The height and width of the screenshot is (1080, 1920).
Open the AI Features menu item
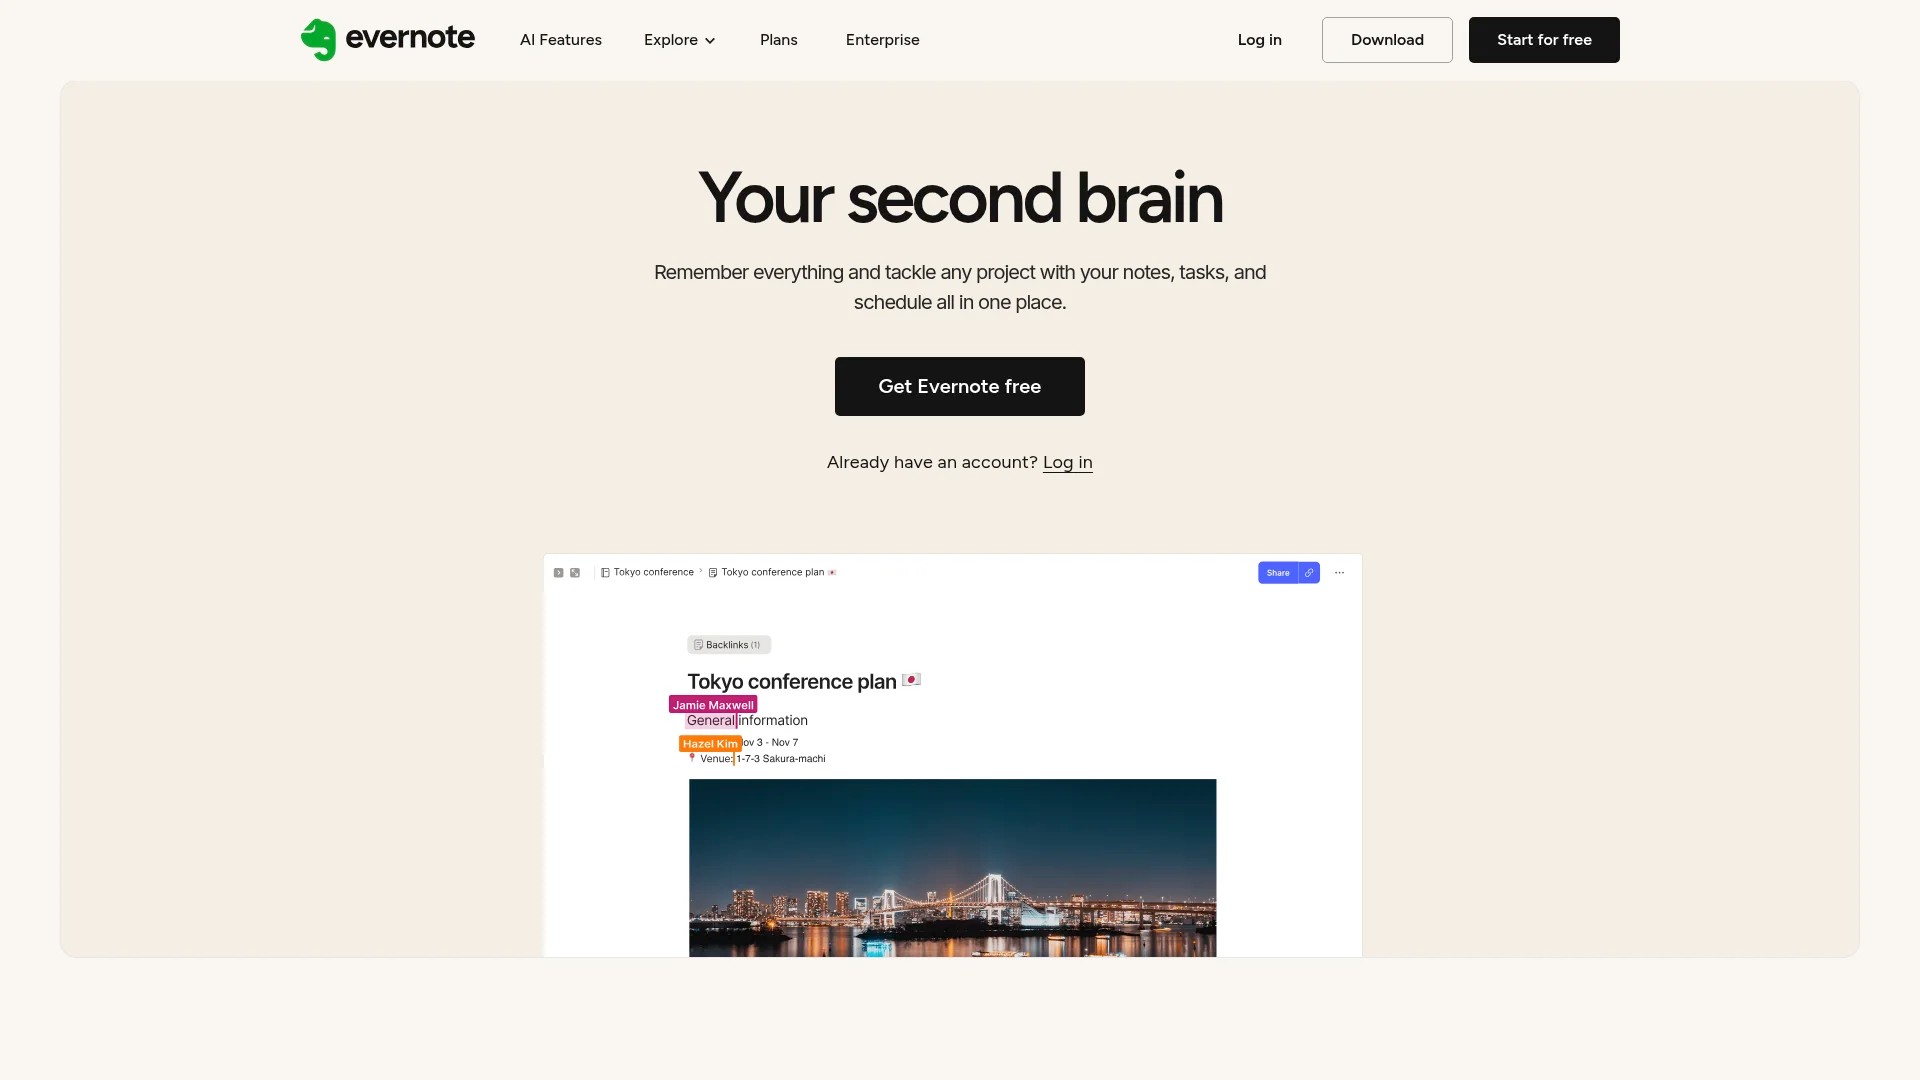(x=560, y=40)
